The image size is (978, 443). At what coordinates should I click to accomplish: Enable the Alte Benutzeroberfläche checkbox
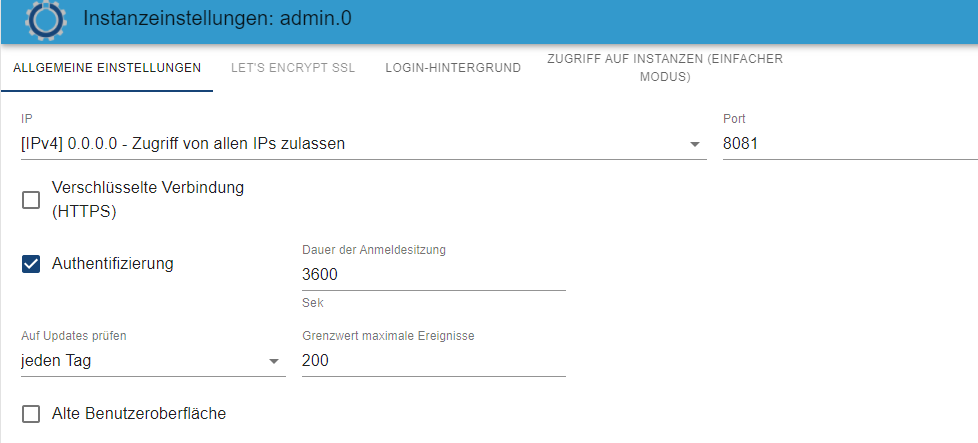pos(31,414)
